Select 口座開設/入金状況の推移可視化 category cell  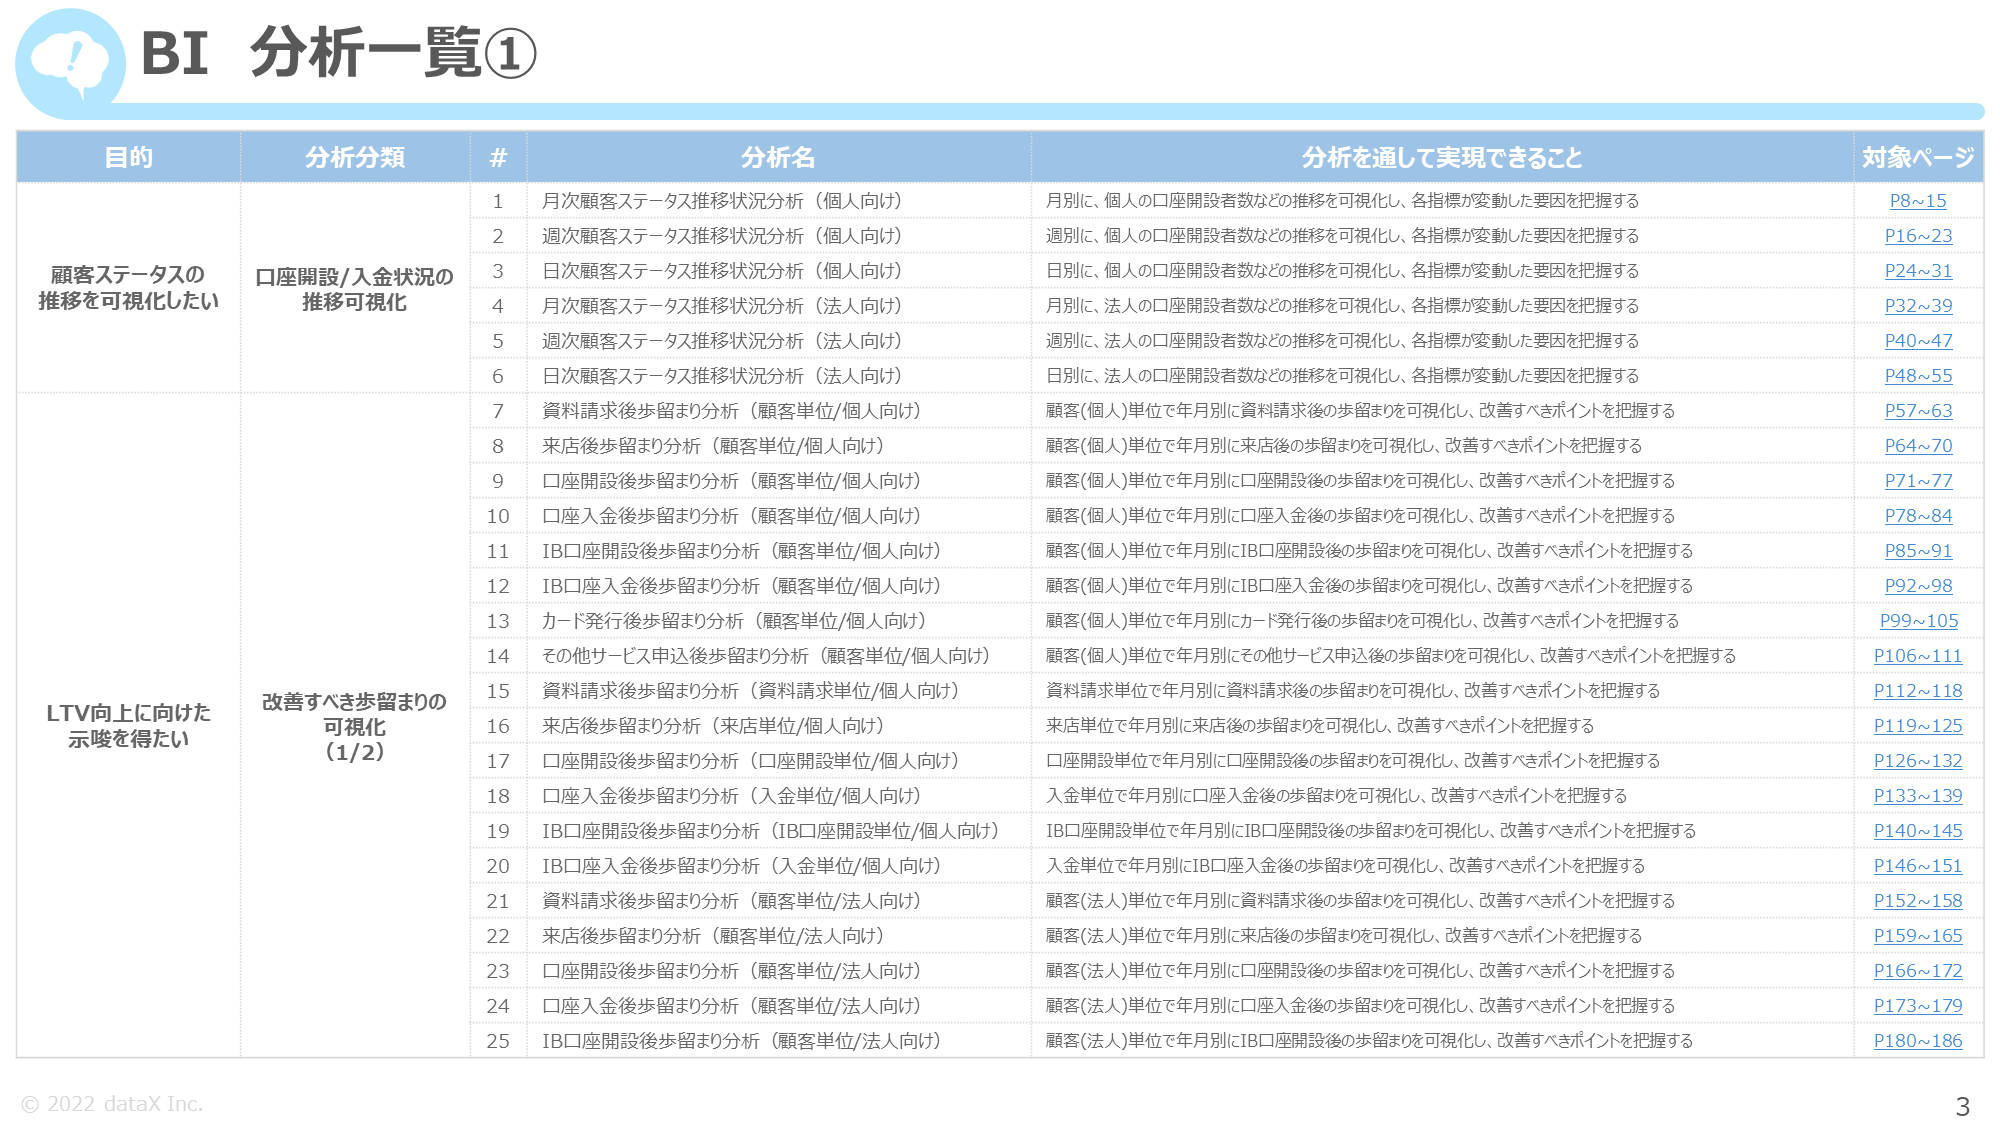click(355, 288)
